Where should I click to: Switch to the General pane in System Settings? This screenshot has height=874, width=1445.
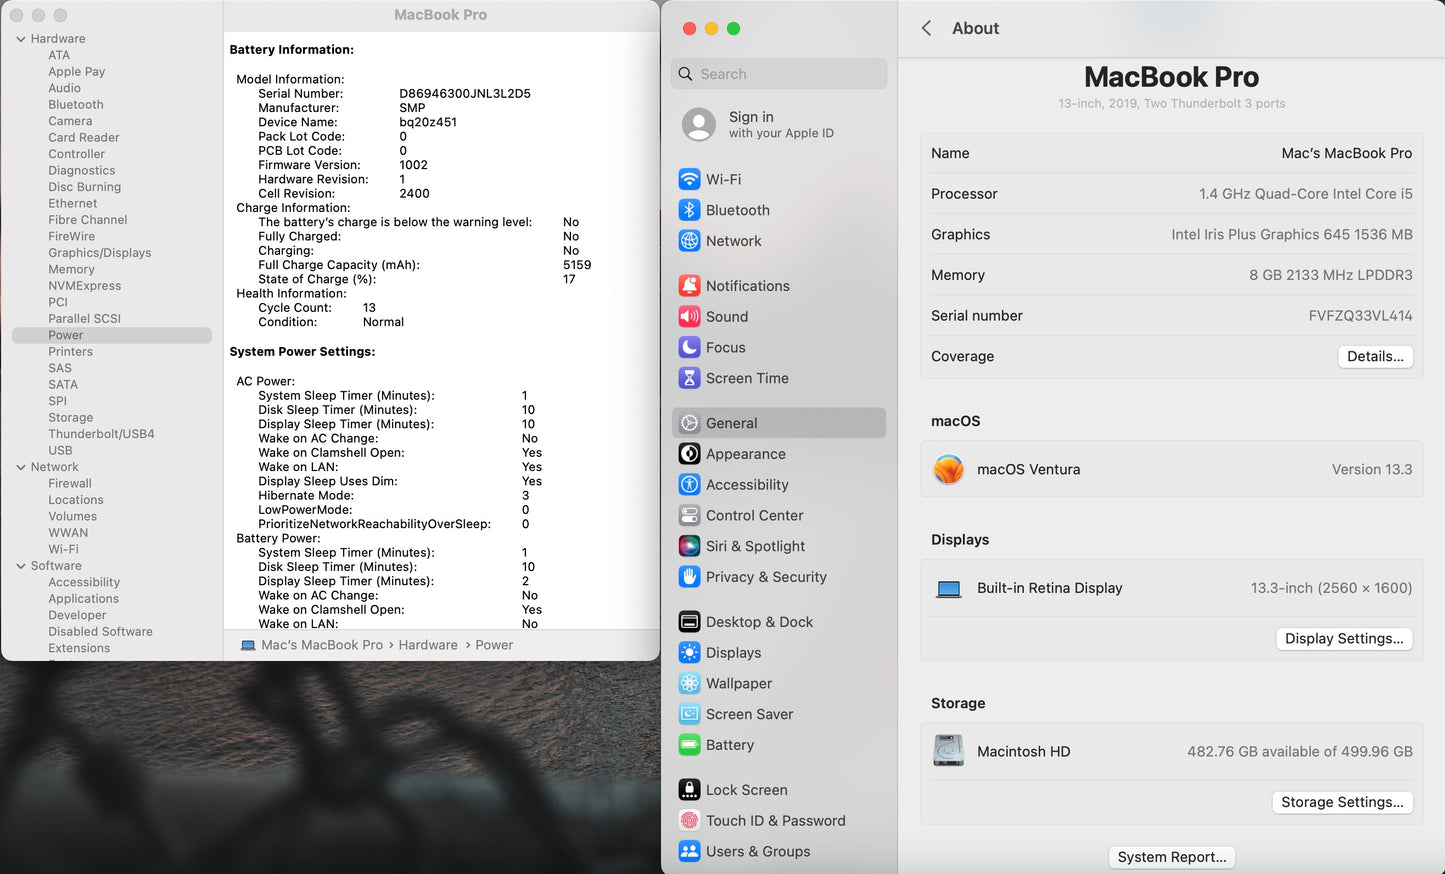tap(730, 422)
